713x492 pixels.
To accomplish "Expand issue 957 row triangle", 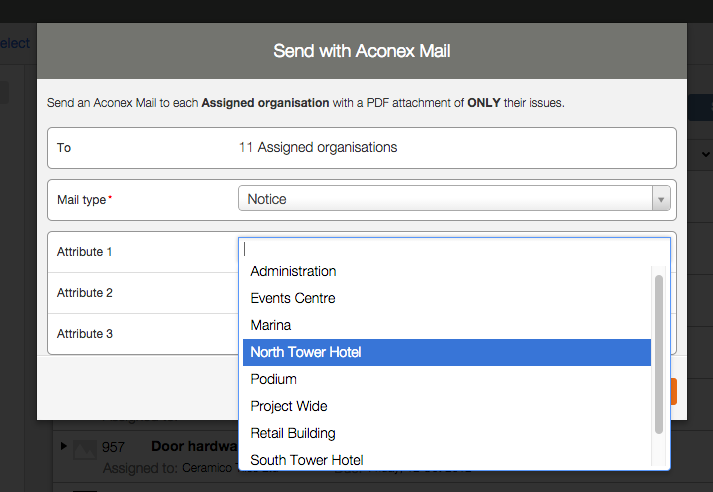I will 64,446.
